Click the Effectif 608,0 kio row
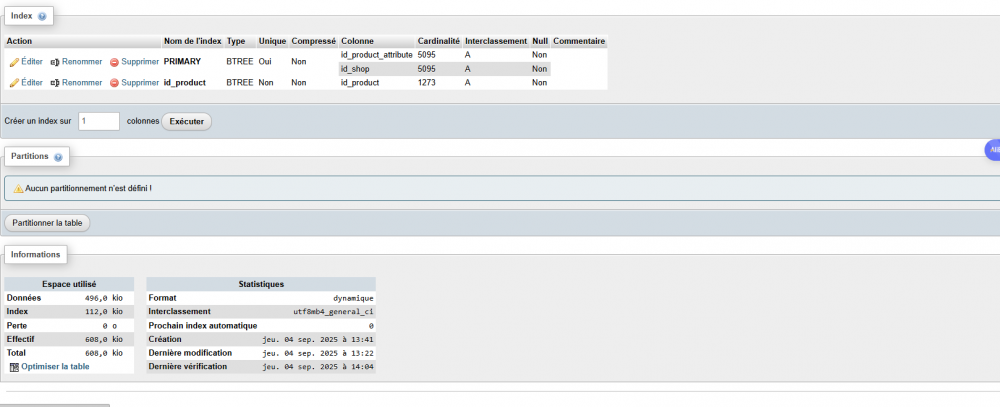This screenshot has height=407, width=1000. tap(70, 339)
